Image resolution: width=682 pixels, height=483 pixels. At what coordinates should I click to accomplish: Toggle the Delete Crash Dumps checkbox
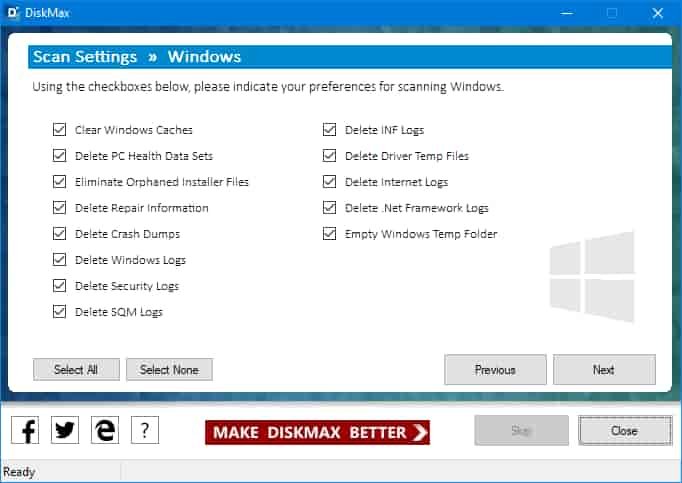coord(59,234)
